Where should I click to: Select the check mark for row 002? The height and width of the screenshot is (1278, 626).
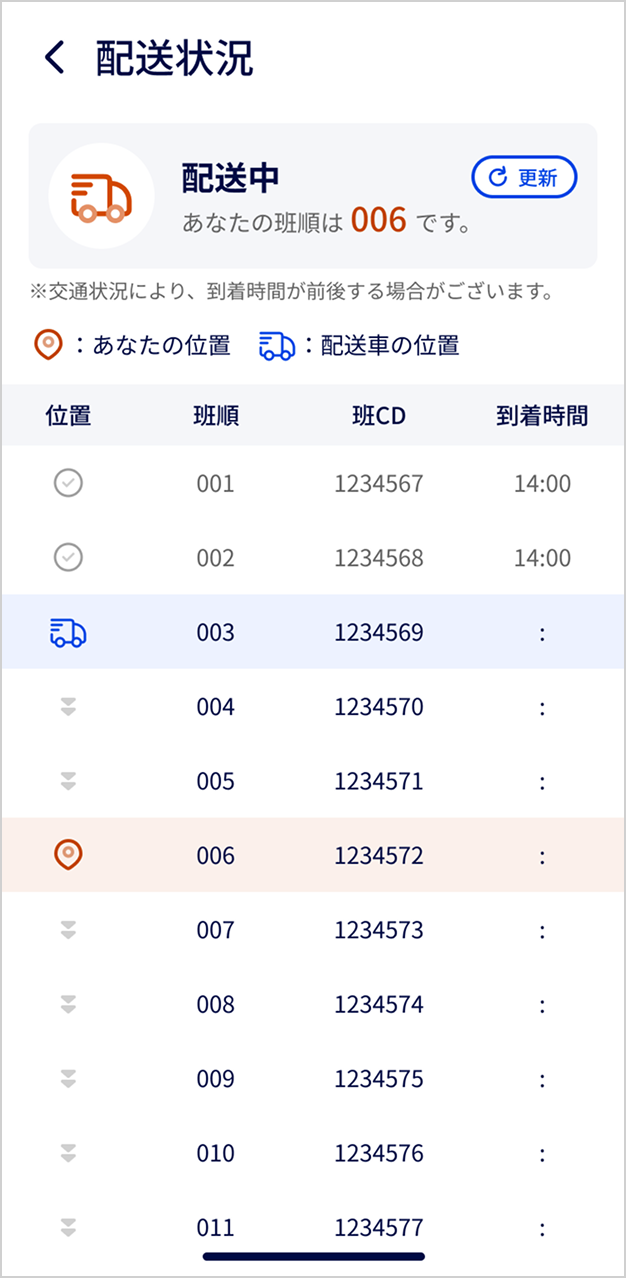68,558
